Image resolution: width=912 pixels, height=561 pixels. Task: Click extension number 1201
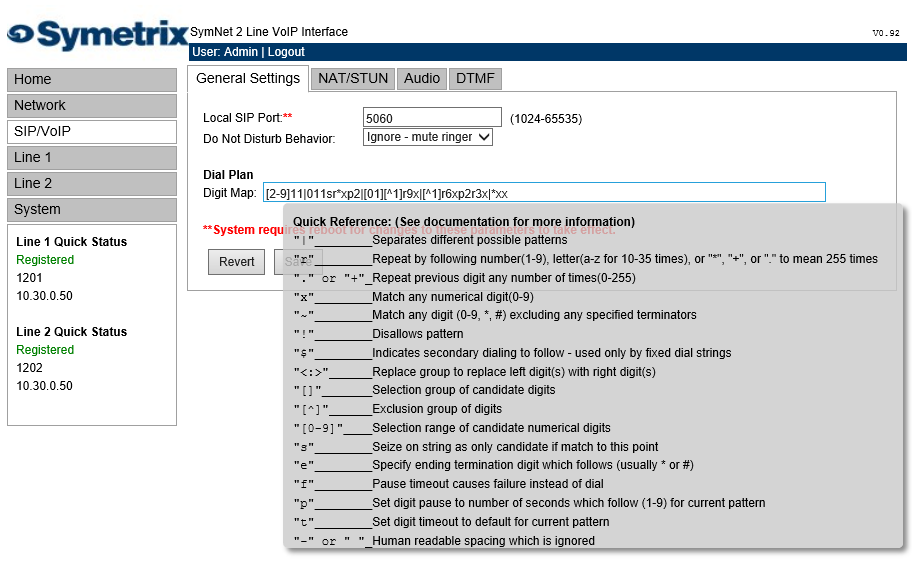[x=29, y=278]
